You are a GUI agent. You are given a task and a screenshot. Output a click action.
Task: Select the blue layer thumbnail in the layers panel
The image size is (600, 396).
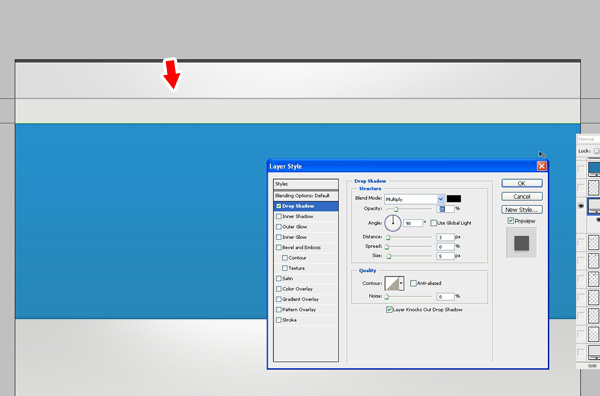[x=594, y=169]
